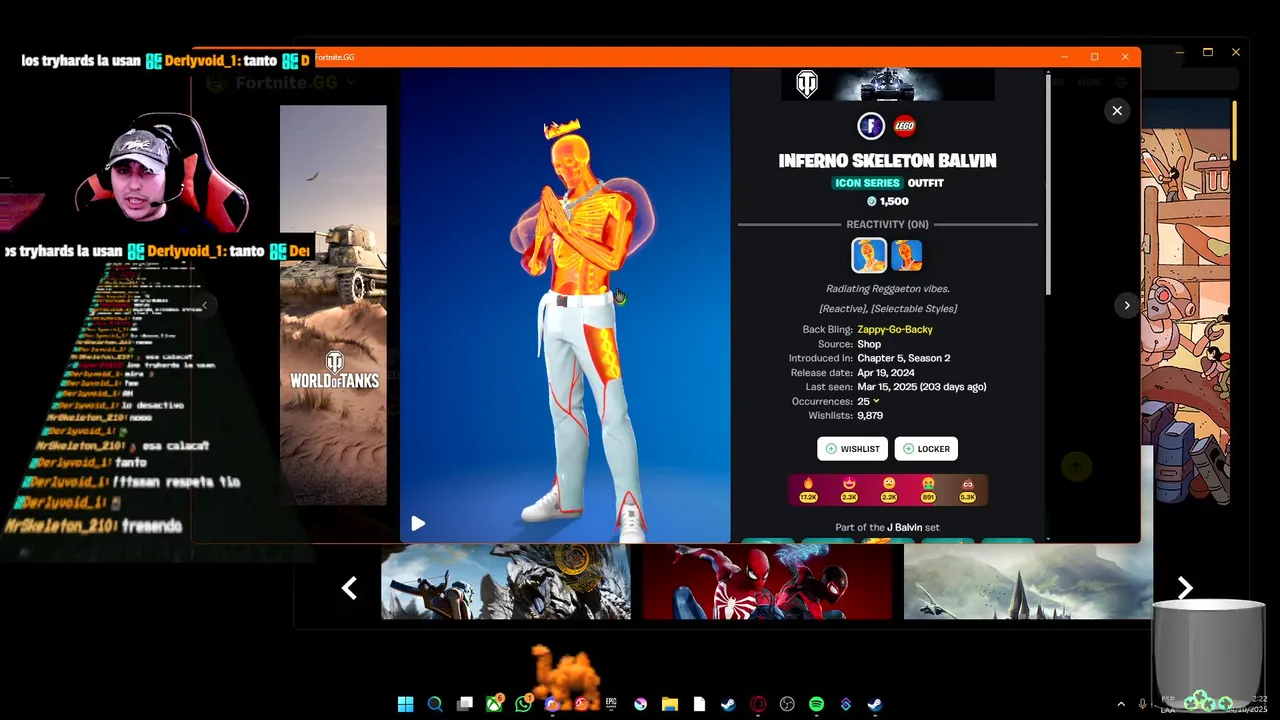Click the scroll-to-top arrow button
Image resolution: width=1280 pixels, height=720 pixels.
1076,466
